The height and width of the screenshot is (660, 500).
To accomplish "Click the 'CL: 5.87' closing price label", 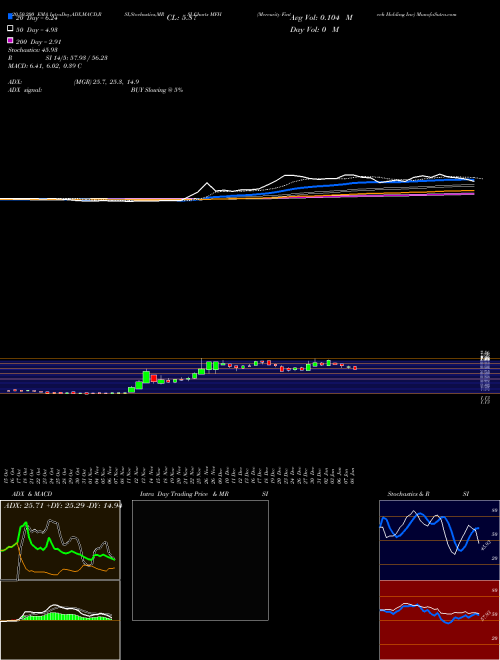I will pyautogui.click(x=182, y=18).
